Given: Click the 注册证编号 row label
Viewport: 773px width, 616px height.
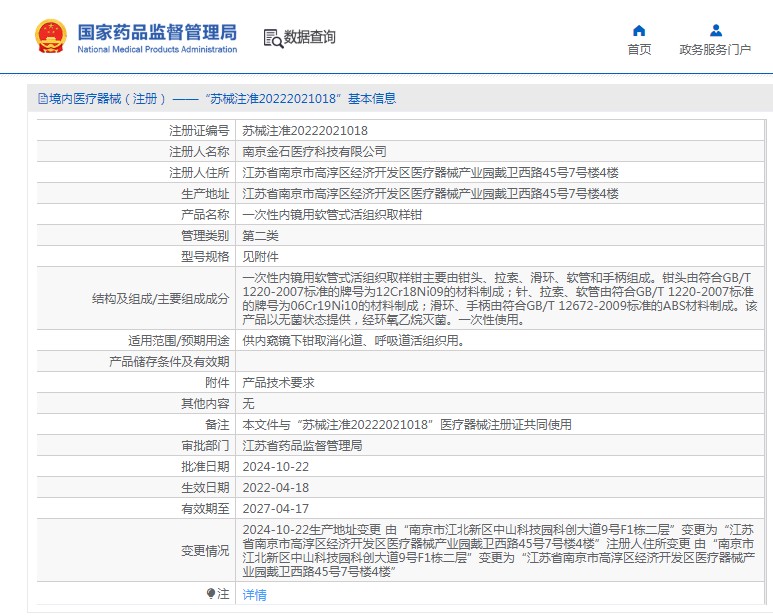Looking at the screenshot, I should (x=199, y=131).
